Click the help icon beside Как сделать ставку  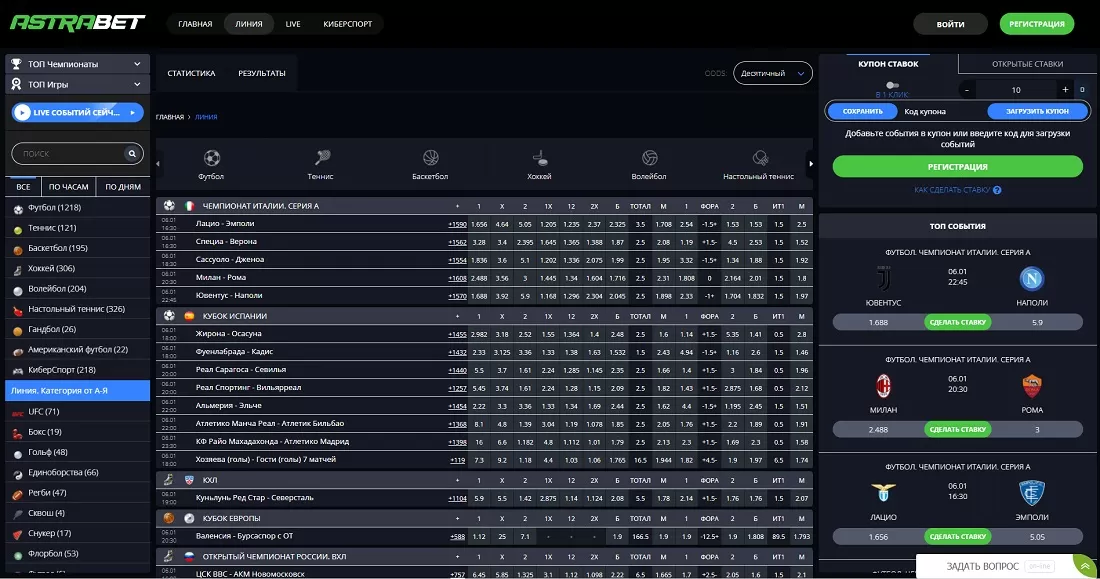(x=997, y=190)
